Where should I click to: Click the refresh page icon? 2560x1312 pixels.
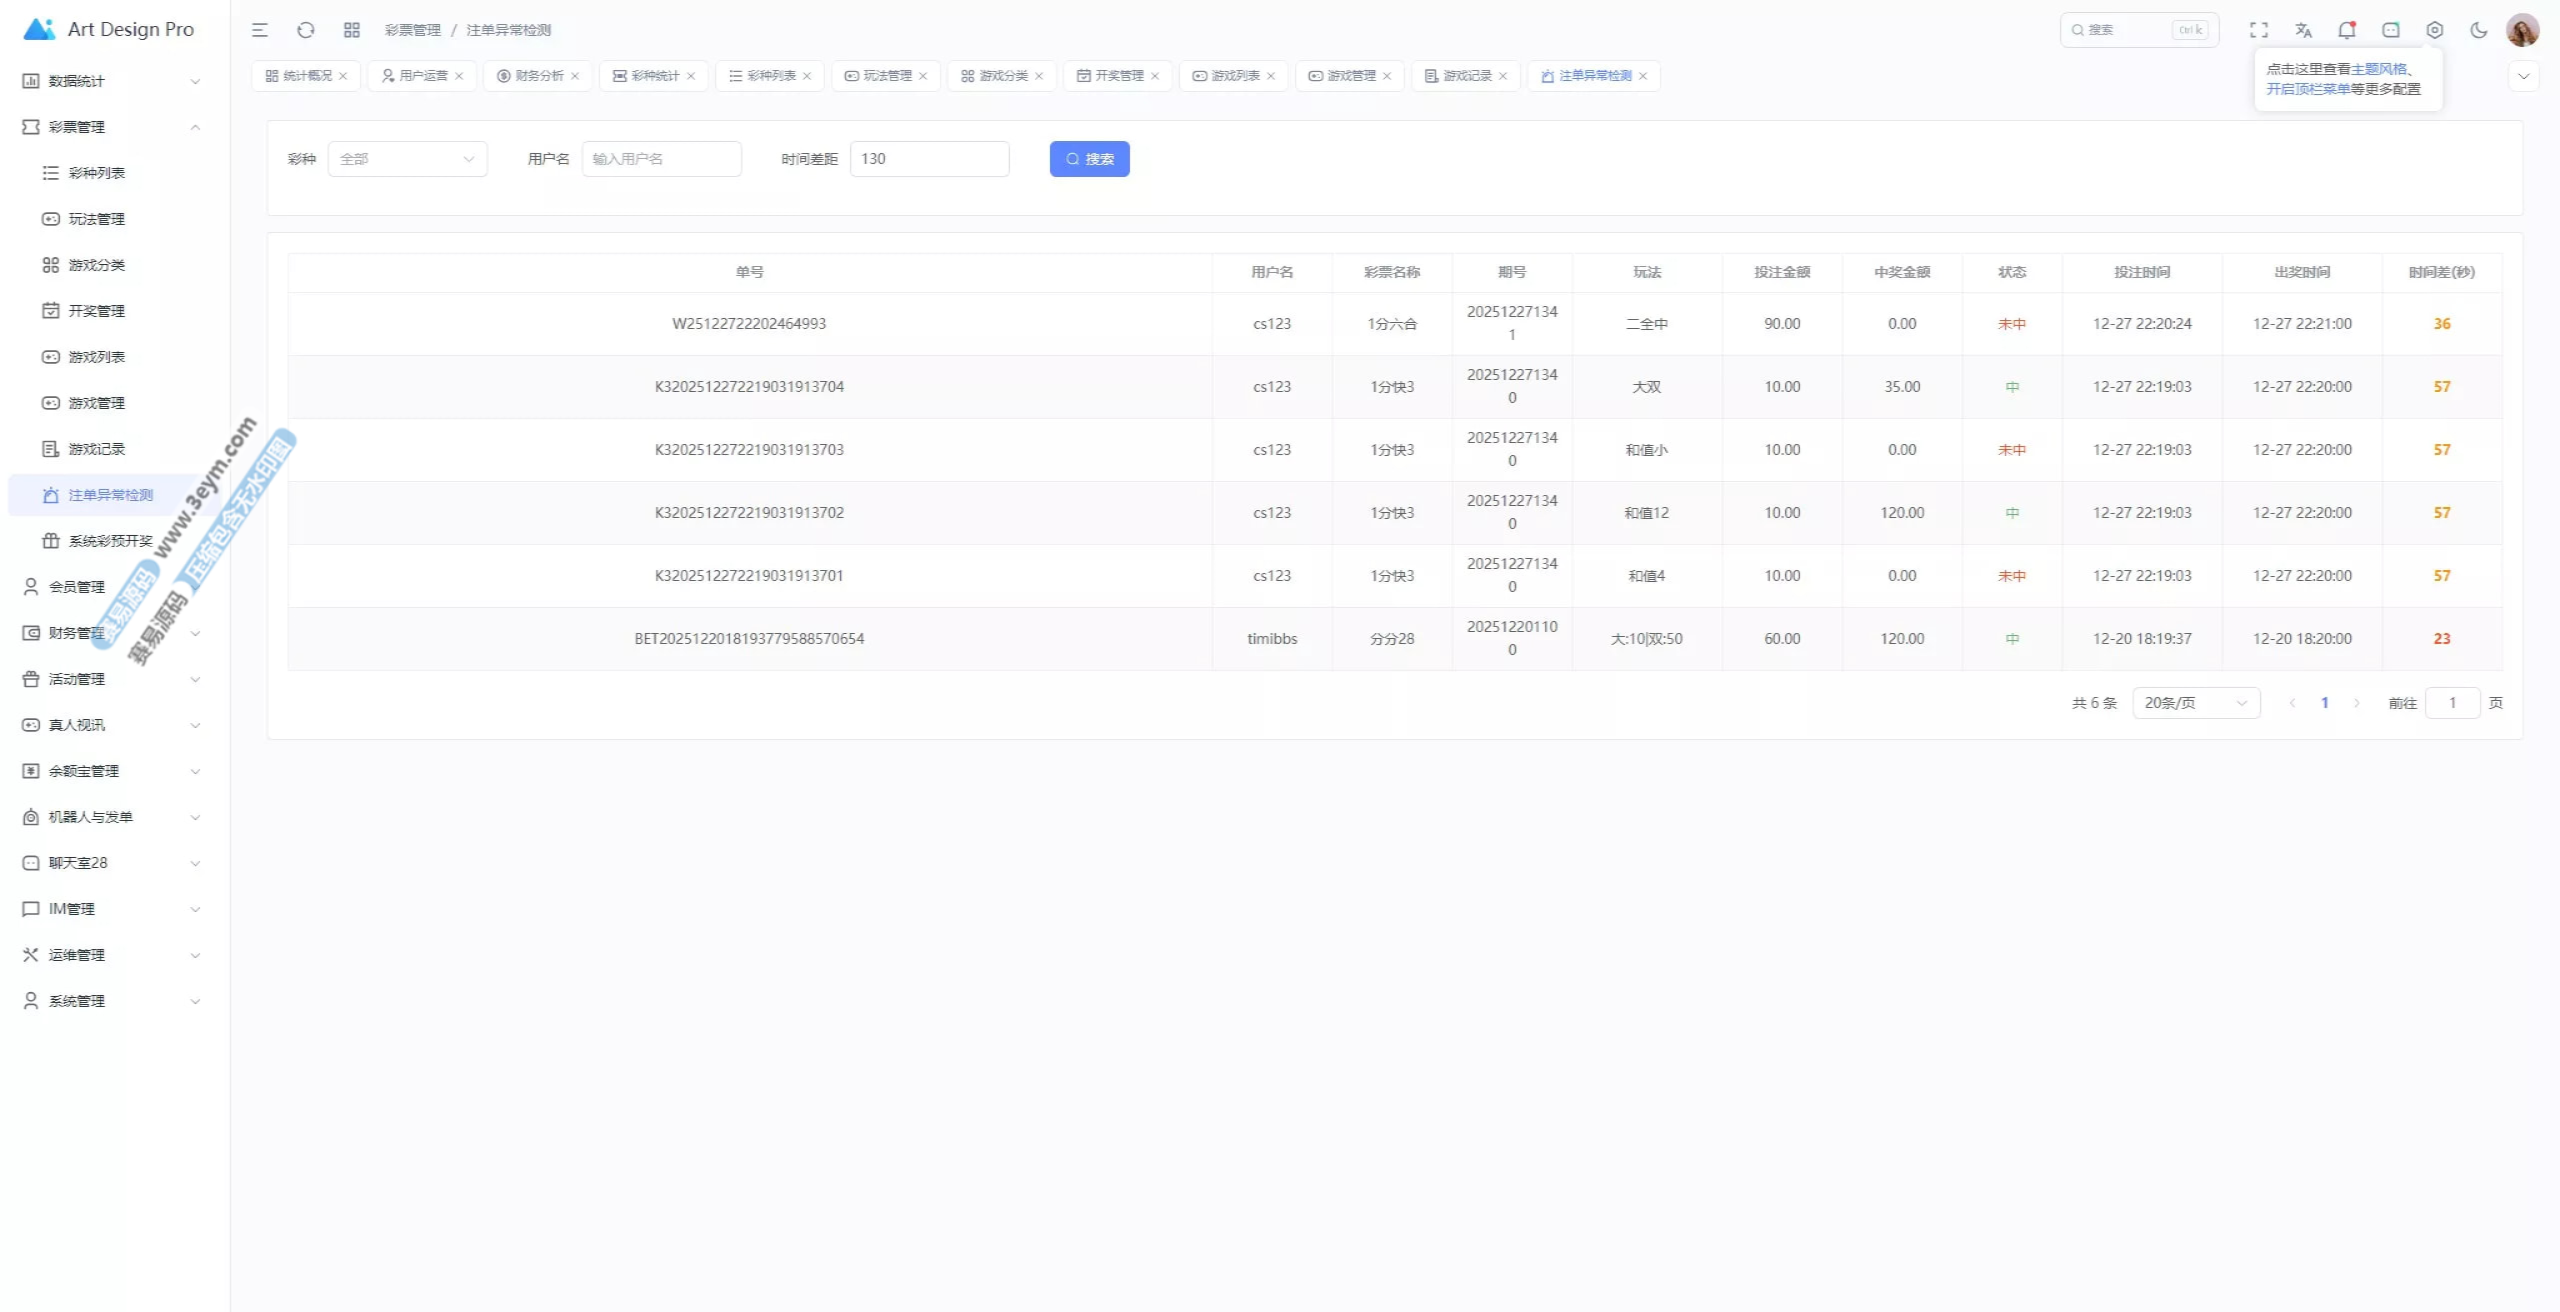click(306, 30)
